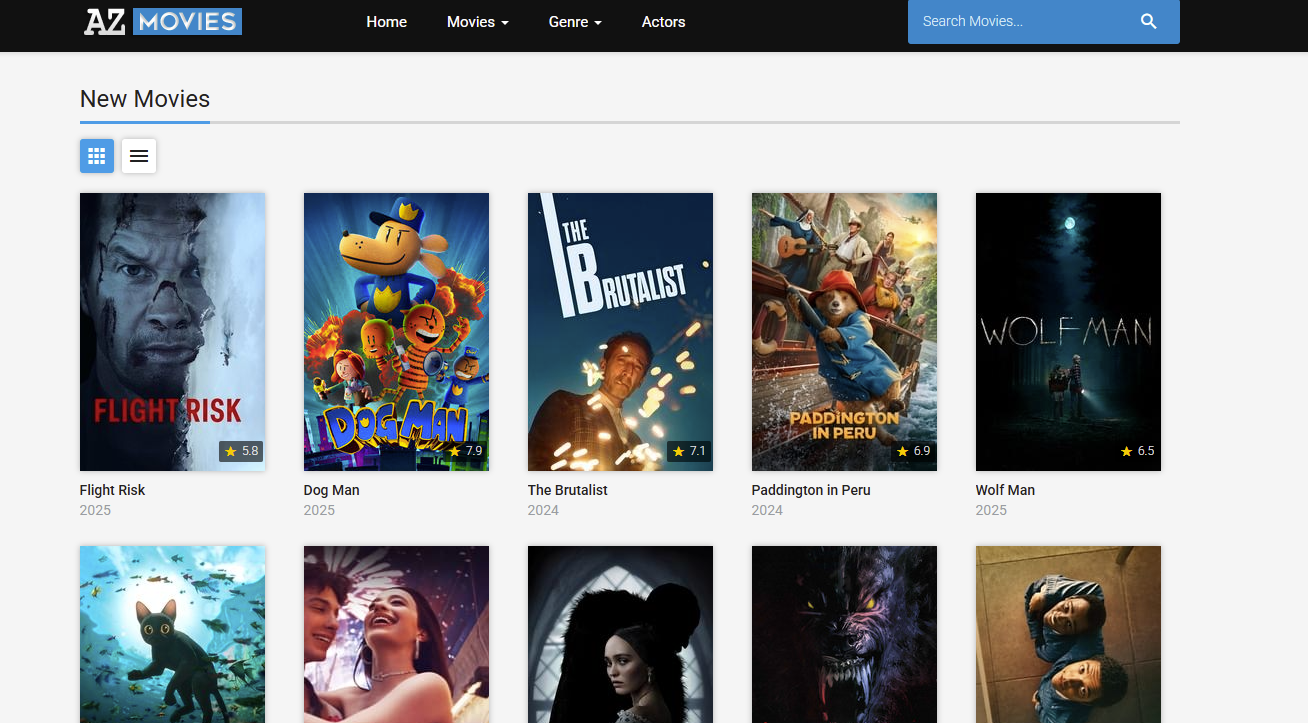Click the AZ Movies logo
Image resolution: width=1308 pixels, height=723 pixels.
click(x=163, y=21)
